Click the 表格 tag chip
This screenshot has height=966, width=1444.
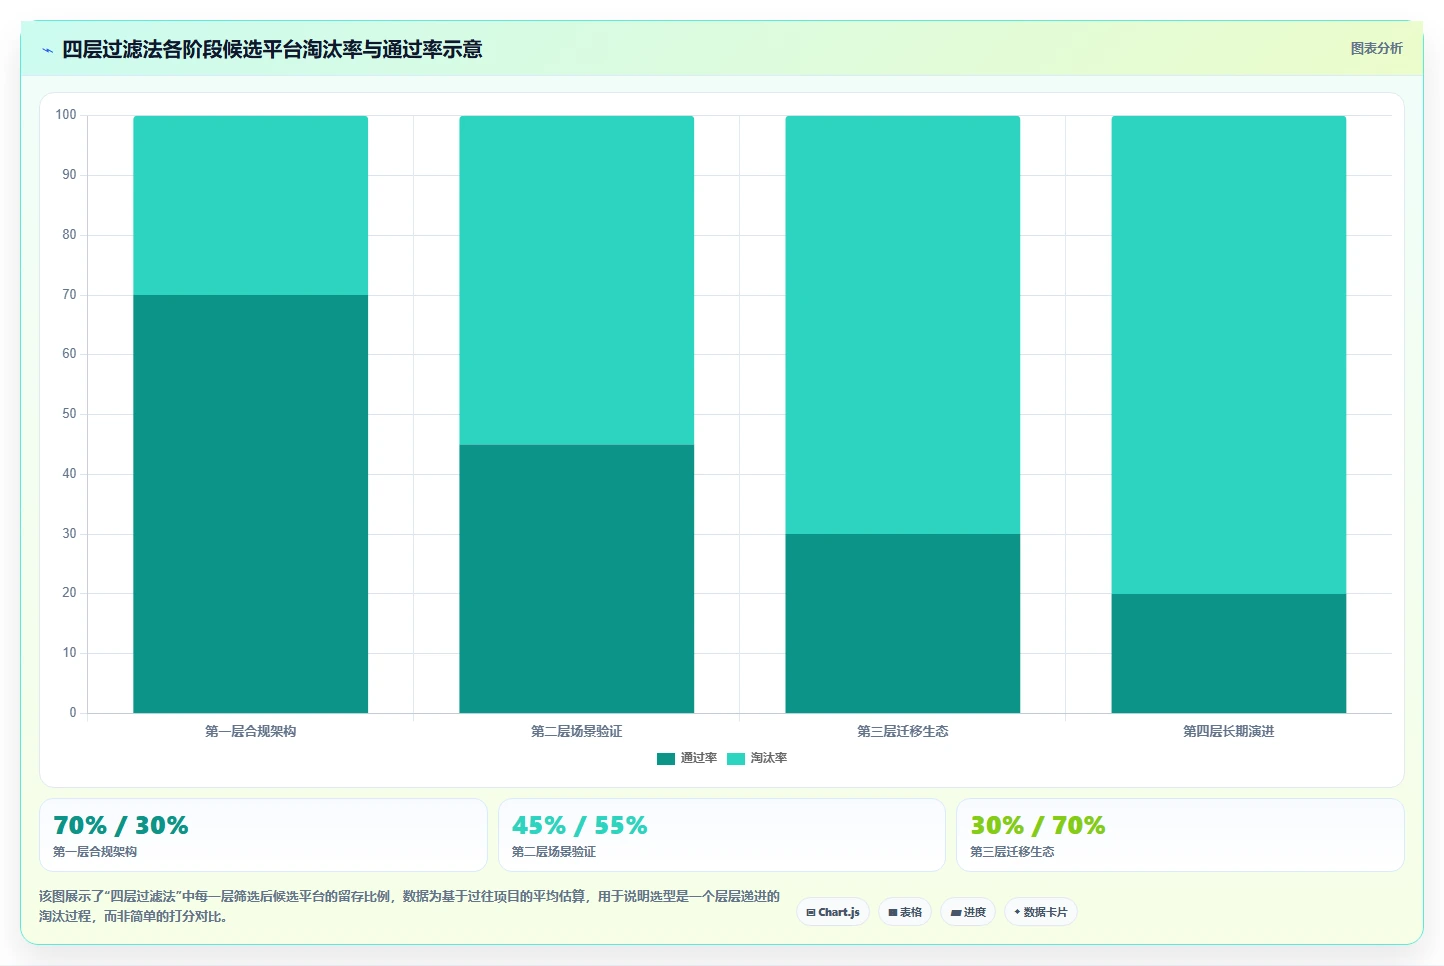(905, 912)
